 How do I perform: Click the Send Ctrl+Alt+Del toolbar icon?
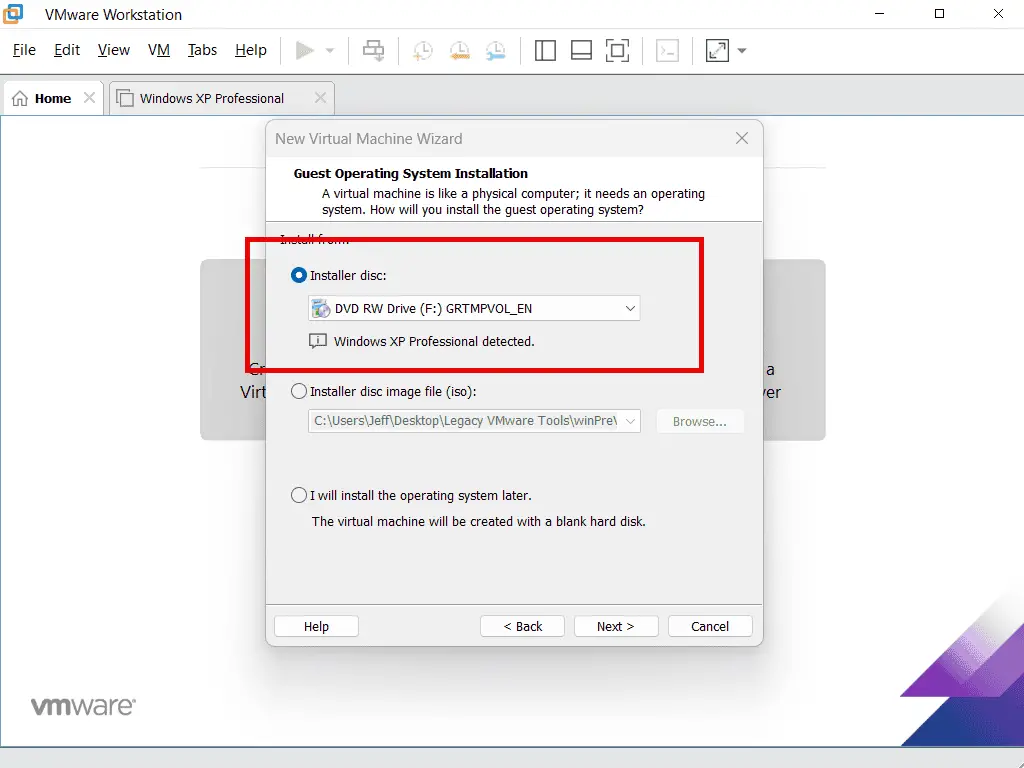tap(374, 50)
